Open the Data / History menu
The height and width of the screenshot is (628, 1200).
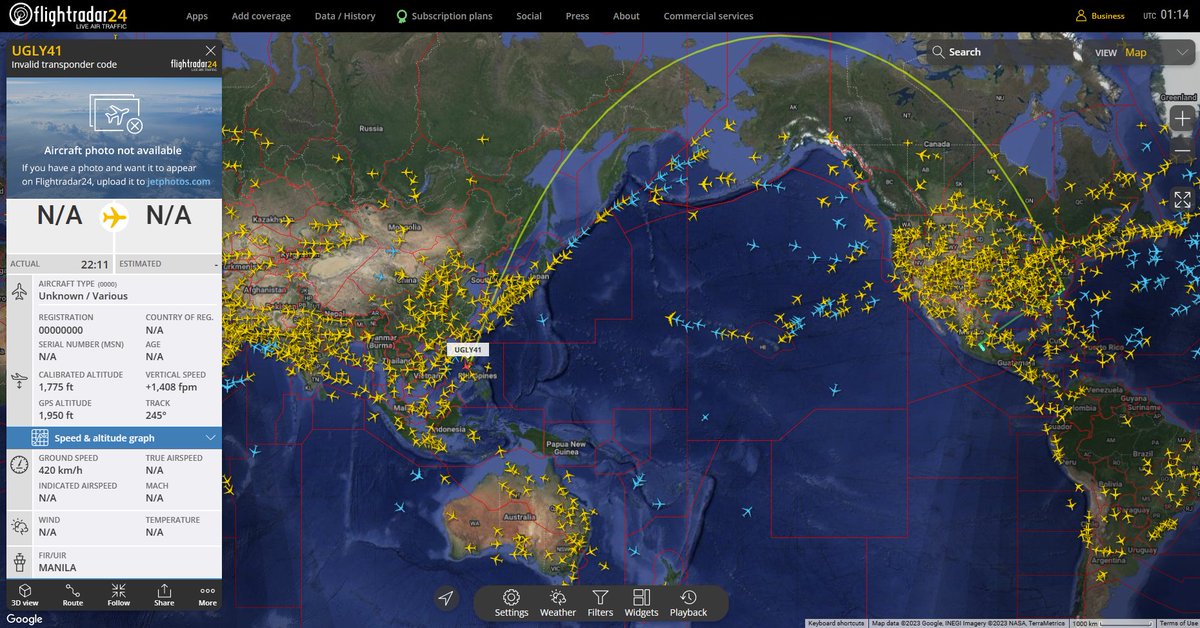click(x=345, y=16)
